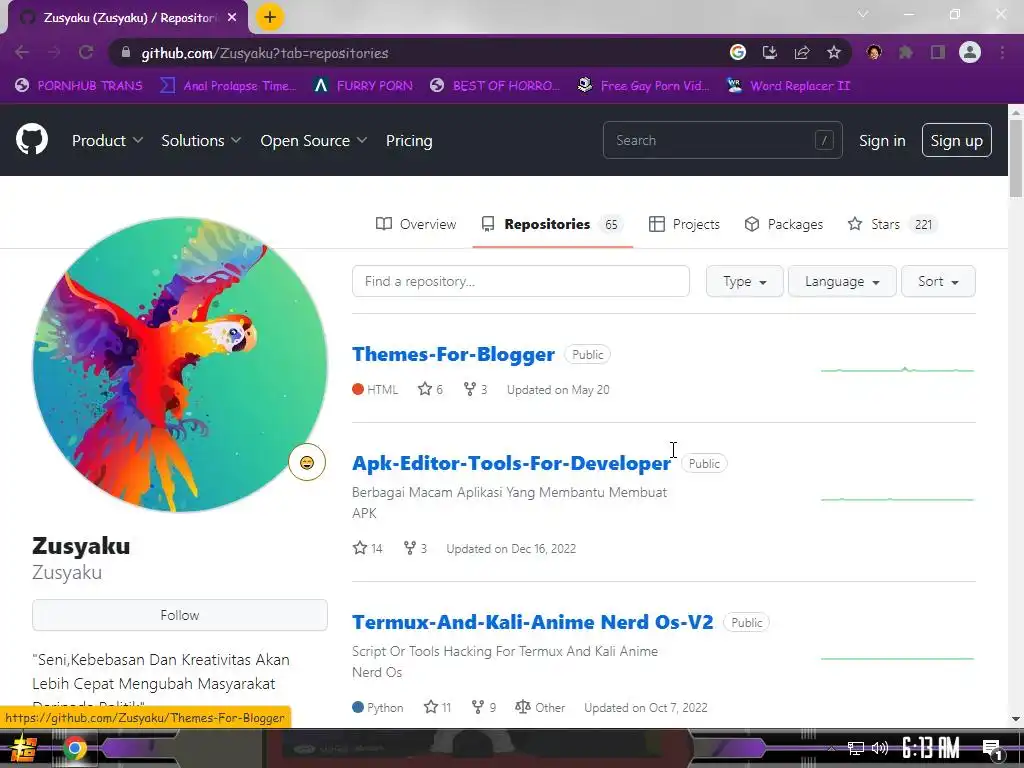
Task: Open the Word Replacer II bookmark
Action: point(789,86)
